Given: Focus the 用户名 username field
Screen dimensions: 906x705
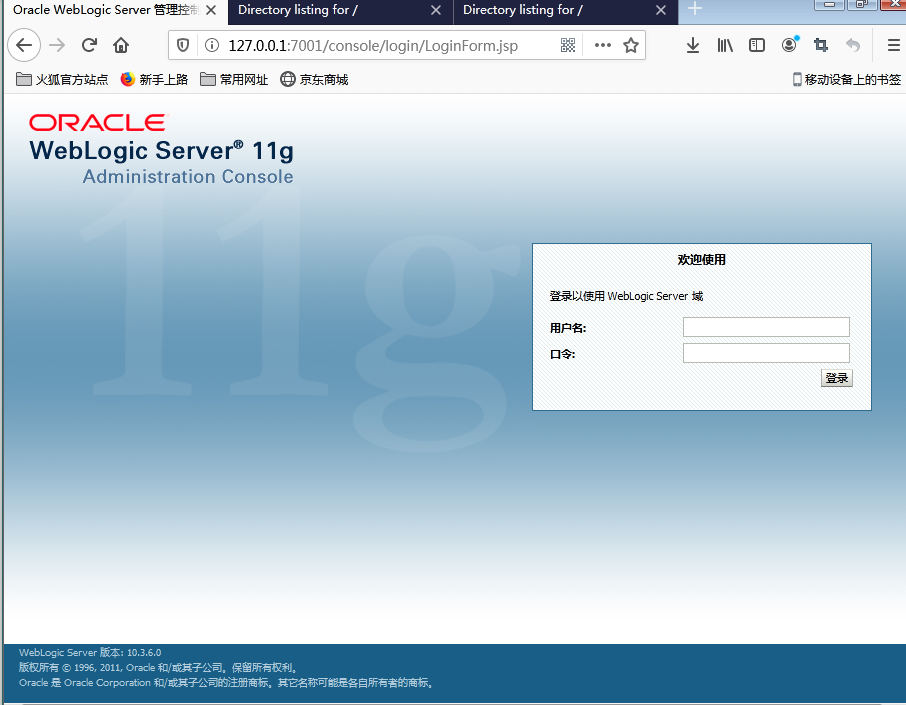Looking at the screenshot, I should (x=766, y=327).
